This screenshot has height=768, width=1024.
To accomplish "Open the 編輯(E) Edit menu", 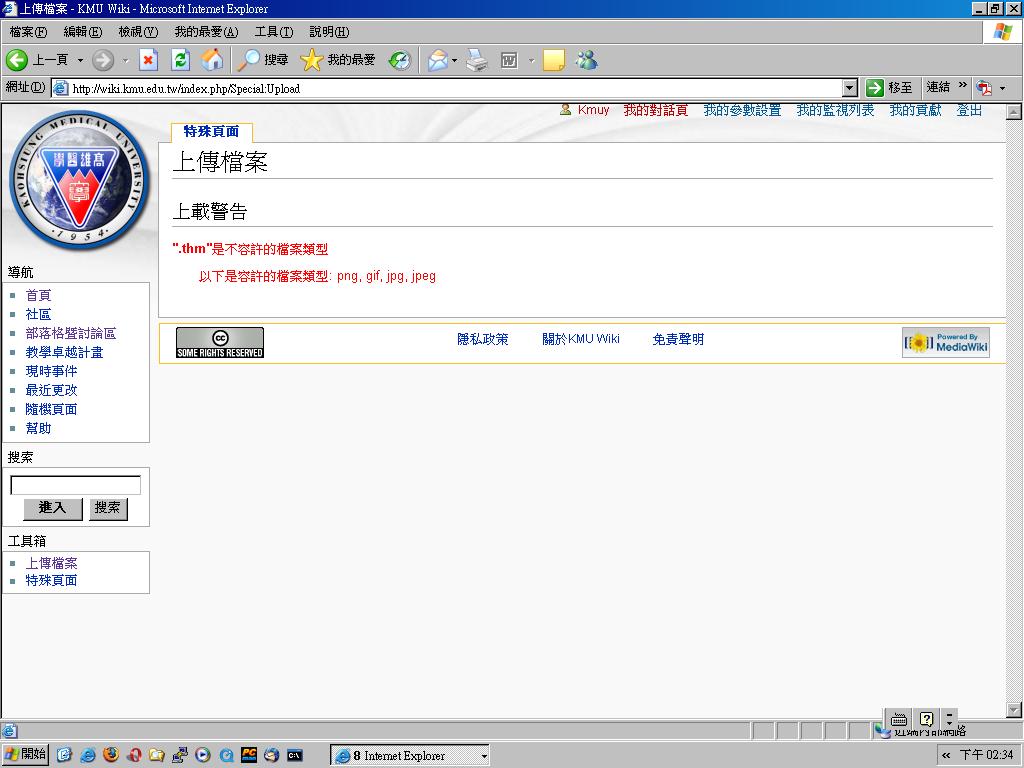I will (82, 31).
